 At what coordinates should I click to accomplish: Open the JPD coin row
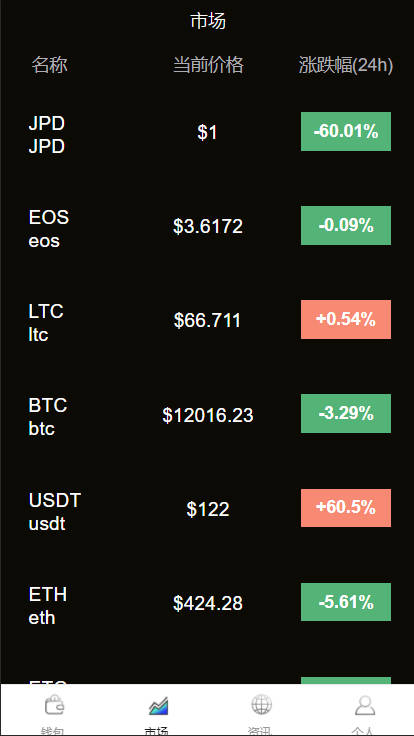click(207, 132)
